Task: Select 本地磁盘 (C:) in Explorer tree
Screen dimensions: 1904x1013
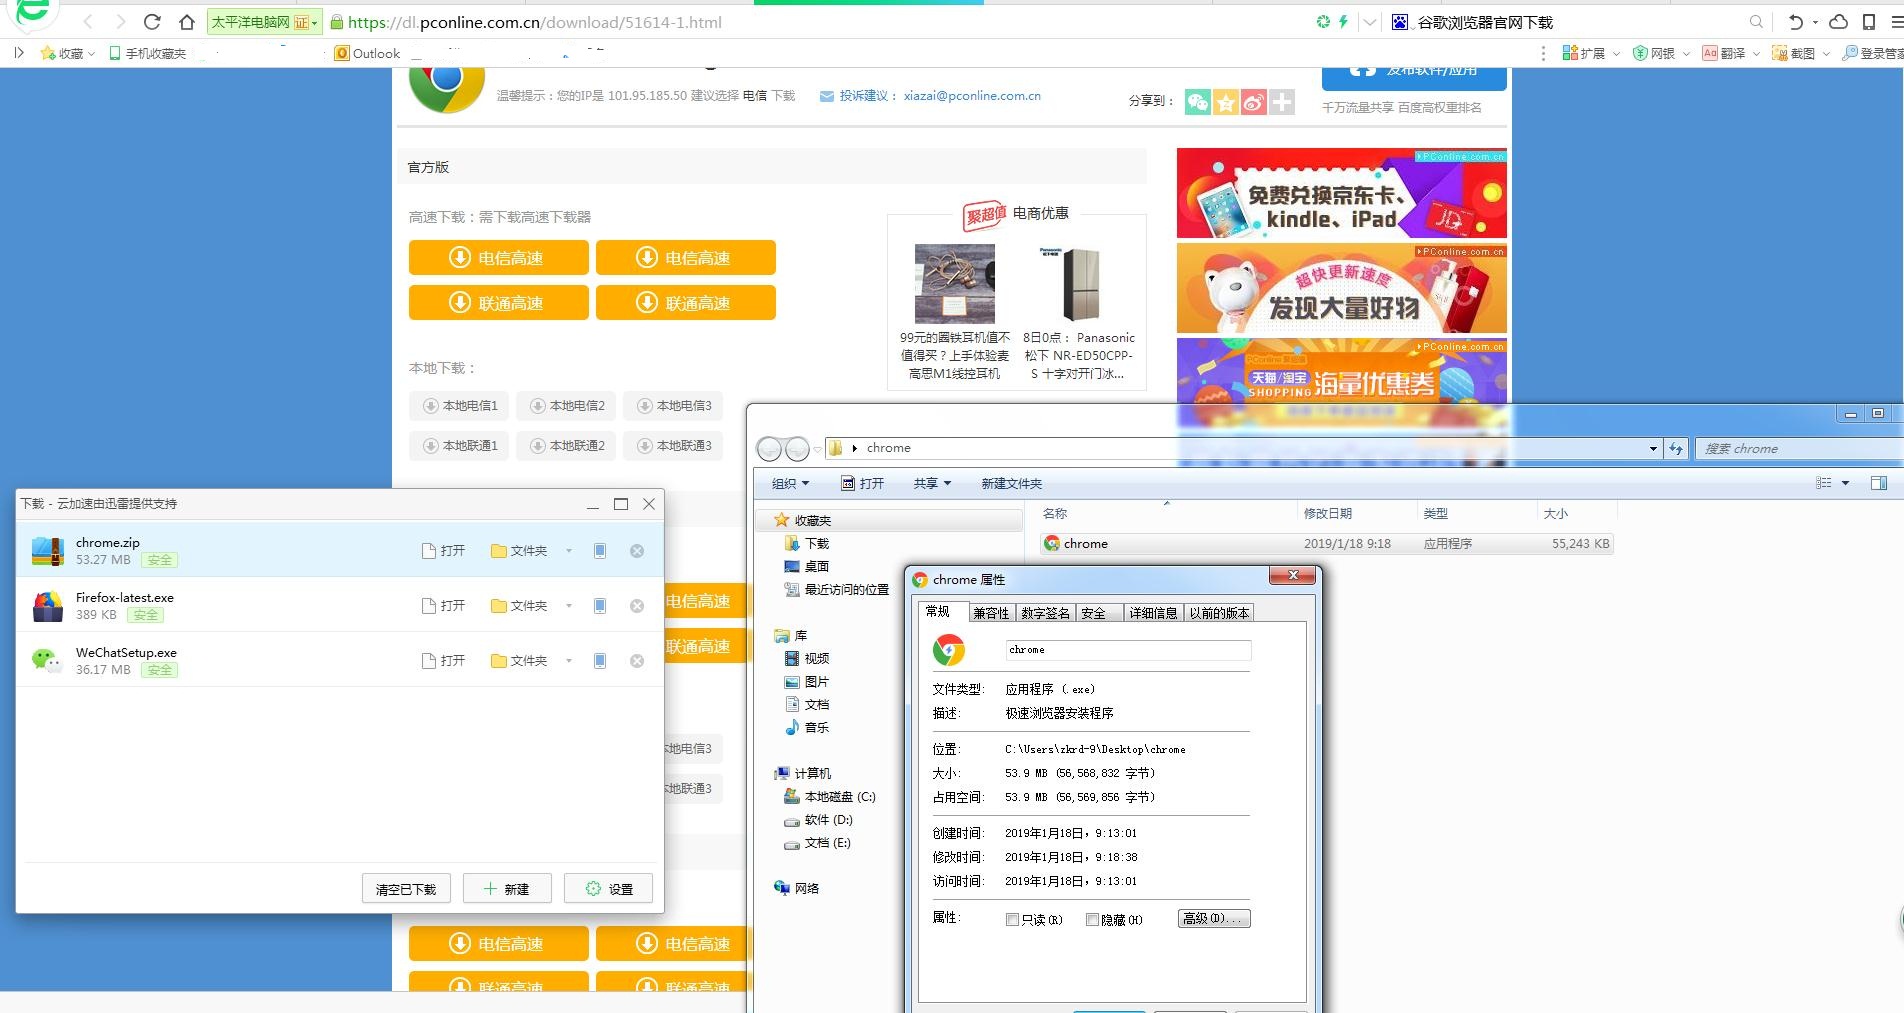Action: [830, 797]
